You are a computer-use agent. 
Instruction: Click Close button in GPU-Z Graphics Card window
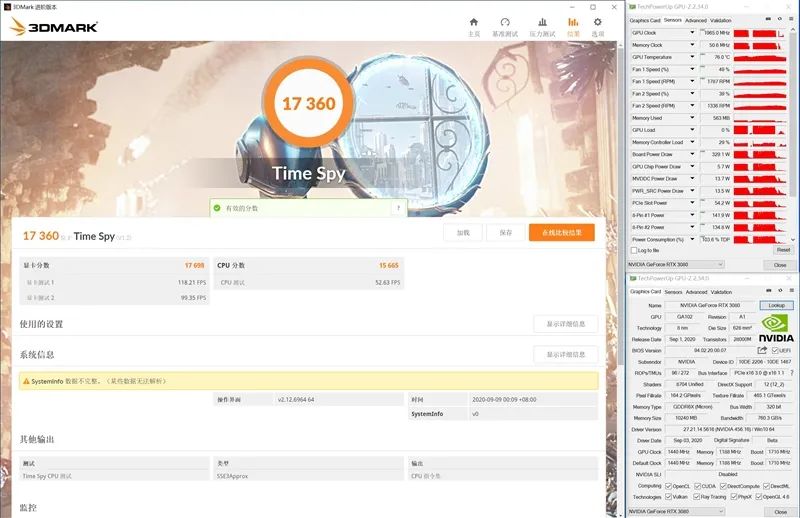(x=780, y=511)
